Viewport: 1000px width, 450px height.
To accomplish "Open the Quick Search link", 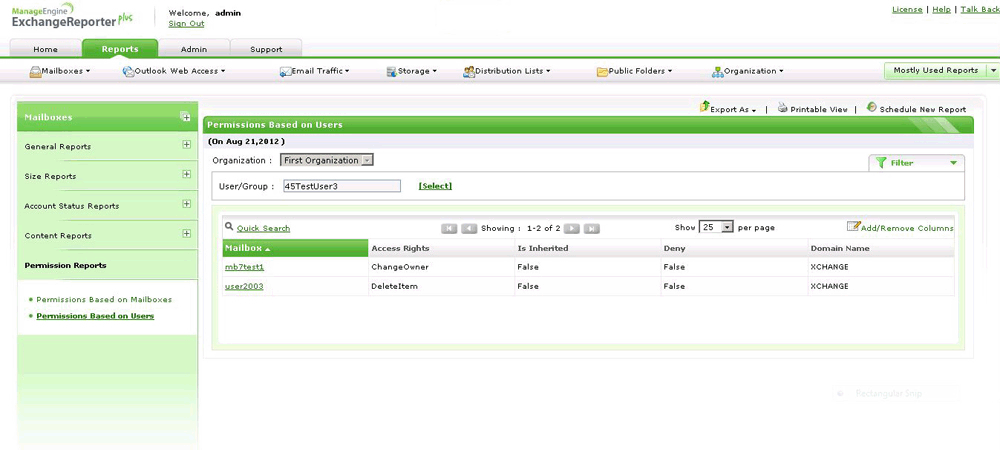I will point(263,228).
